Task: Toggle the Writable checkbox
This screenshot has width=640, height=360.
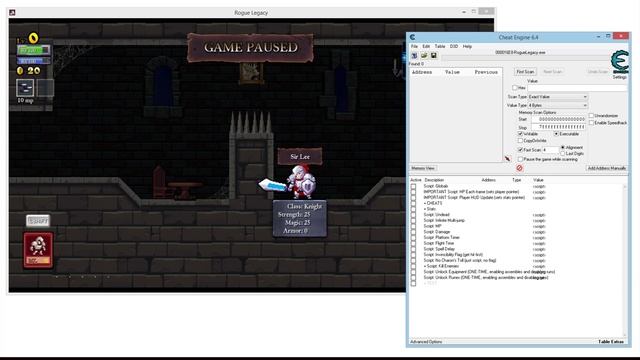Action: (520, 134)
